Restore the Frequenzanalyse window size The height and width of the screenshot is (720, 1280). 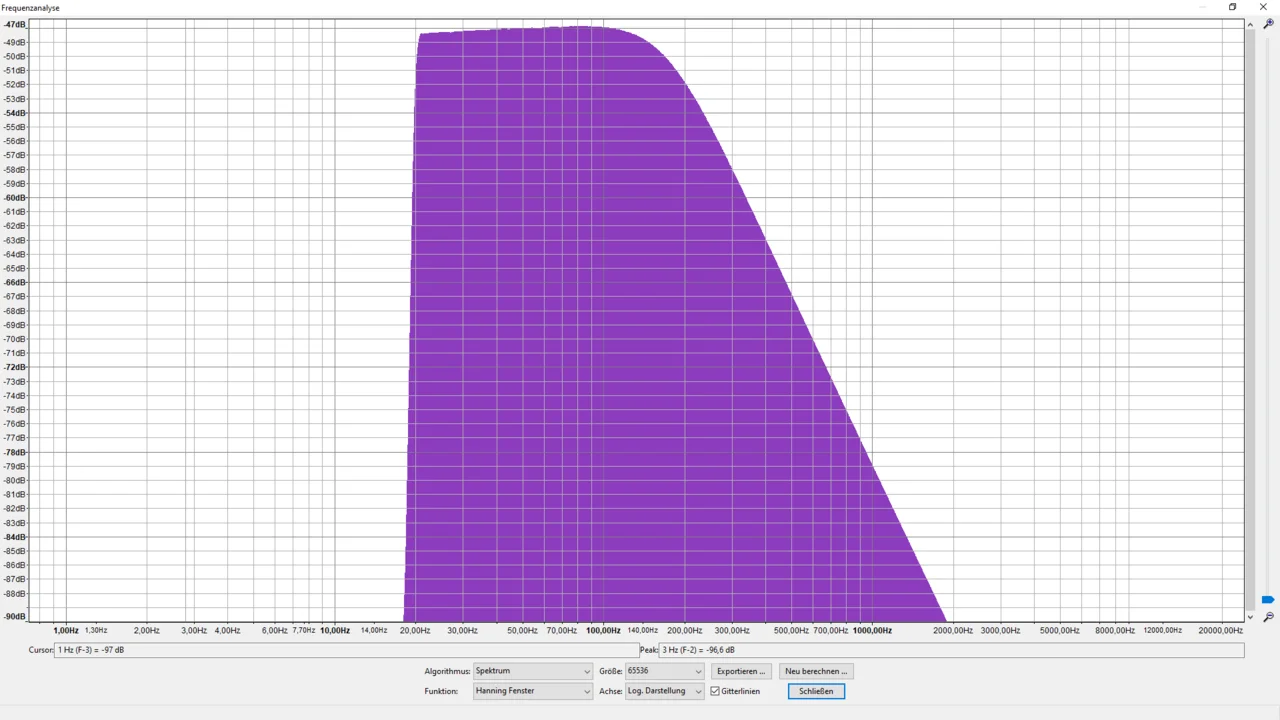click(1232, 7)
